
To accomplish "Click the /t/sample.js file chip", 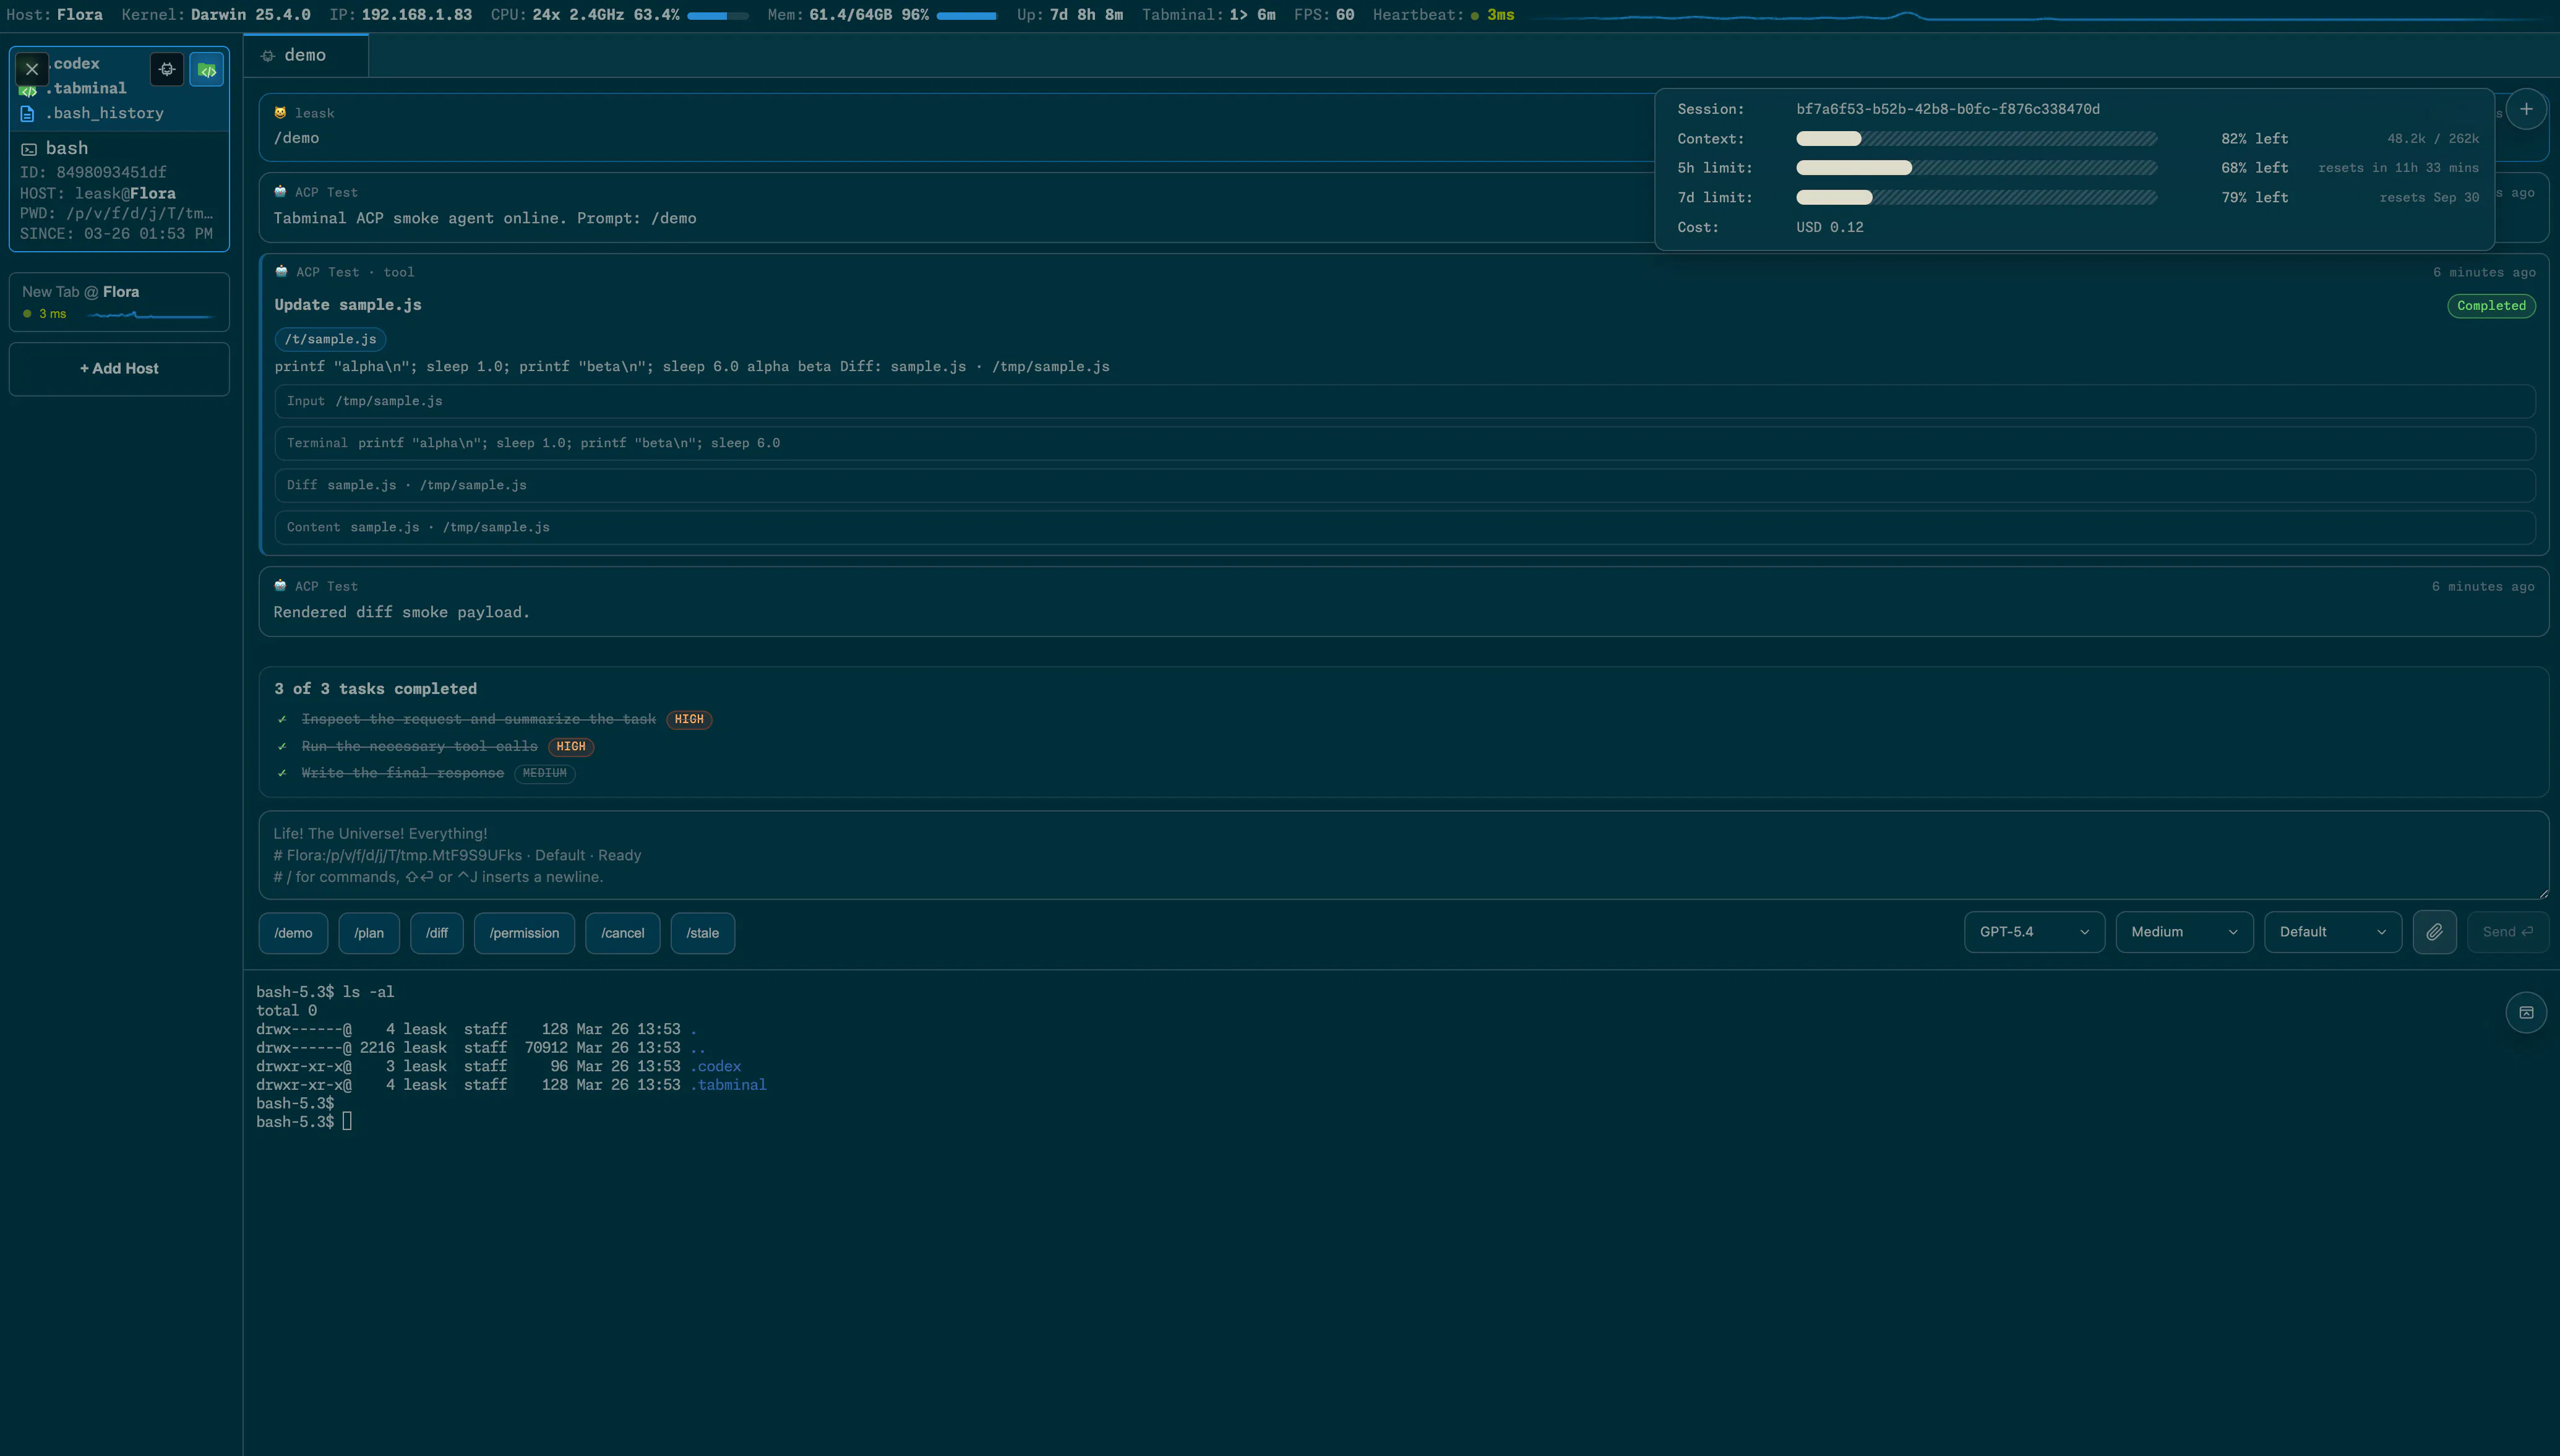I will click(331, 340).
